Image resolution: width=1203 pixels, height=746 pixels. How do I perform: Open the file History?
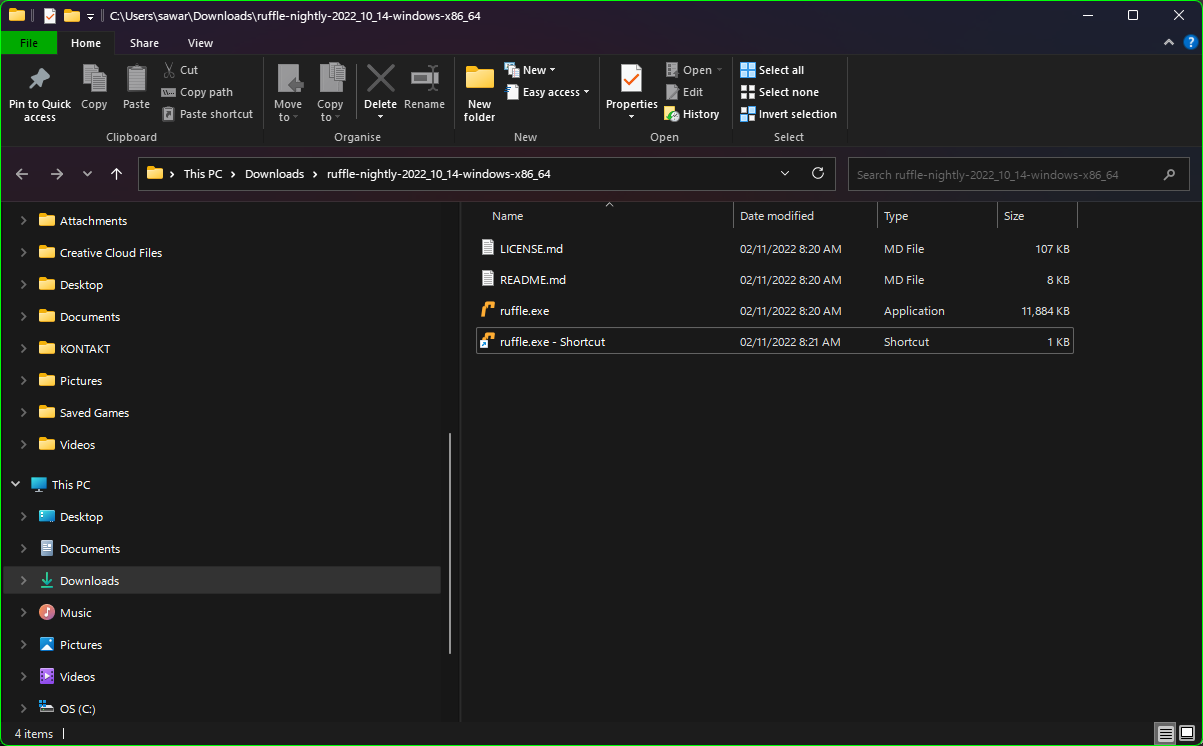(692, 114)
